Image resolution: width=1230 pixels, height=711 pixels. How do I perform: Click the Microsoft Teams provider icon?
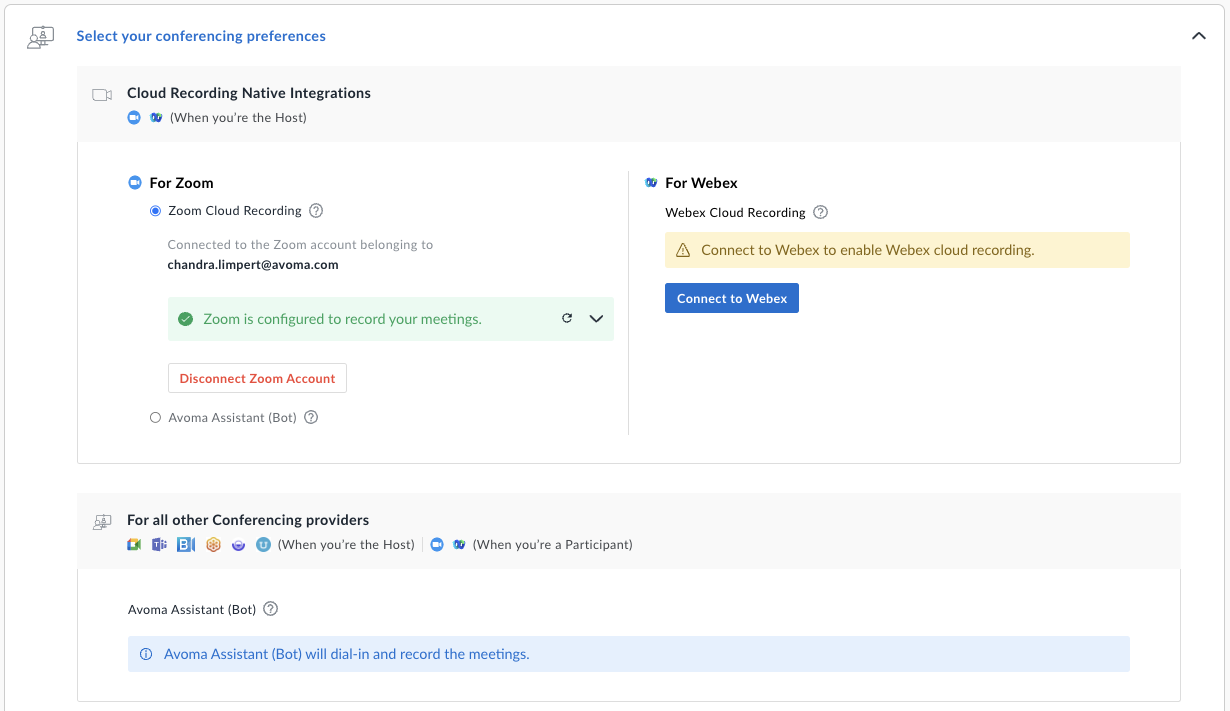[x=159, y=545]
